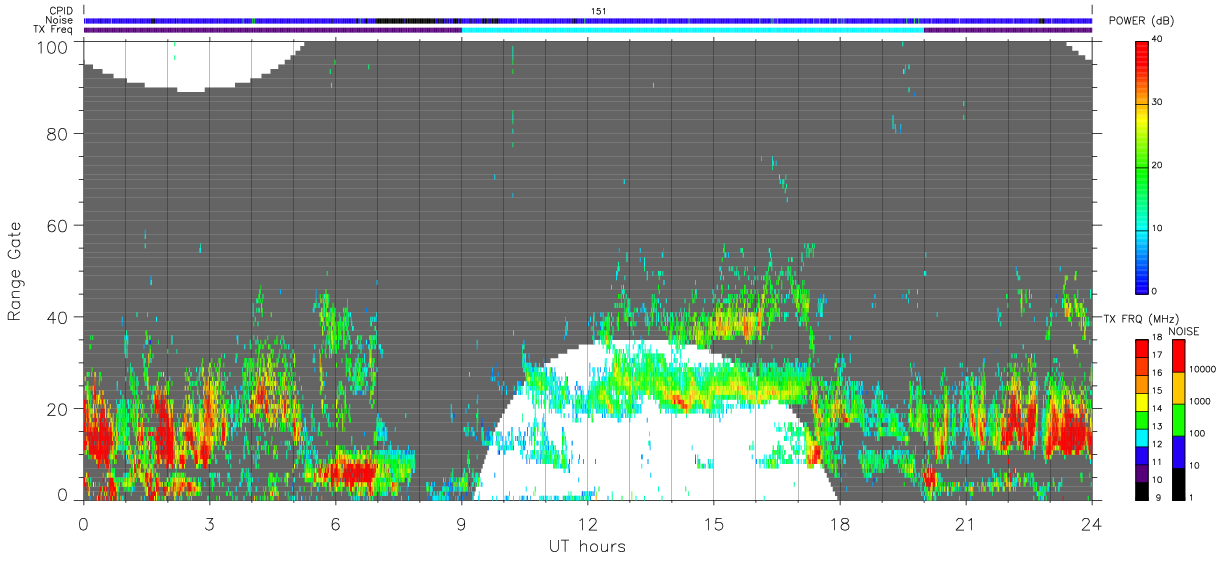The image size is (1228, 567).
Task: Click x-axis tick label 21
Action: pyautogui.click(x=966, y=525)
